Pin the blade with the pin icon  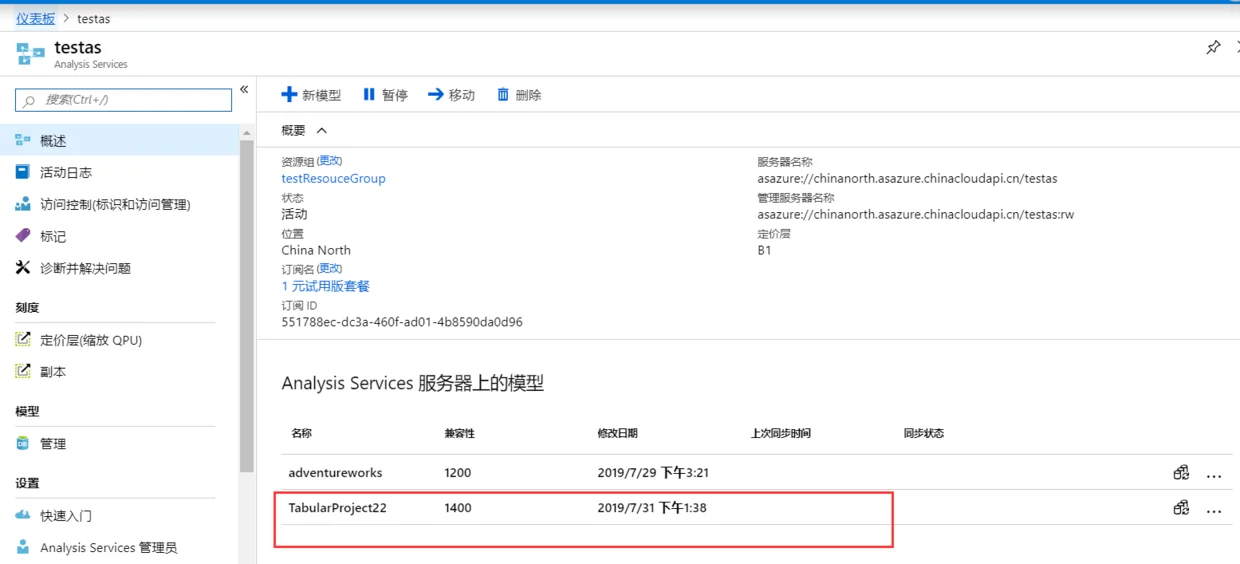(x=1213, y=47)
